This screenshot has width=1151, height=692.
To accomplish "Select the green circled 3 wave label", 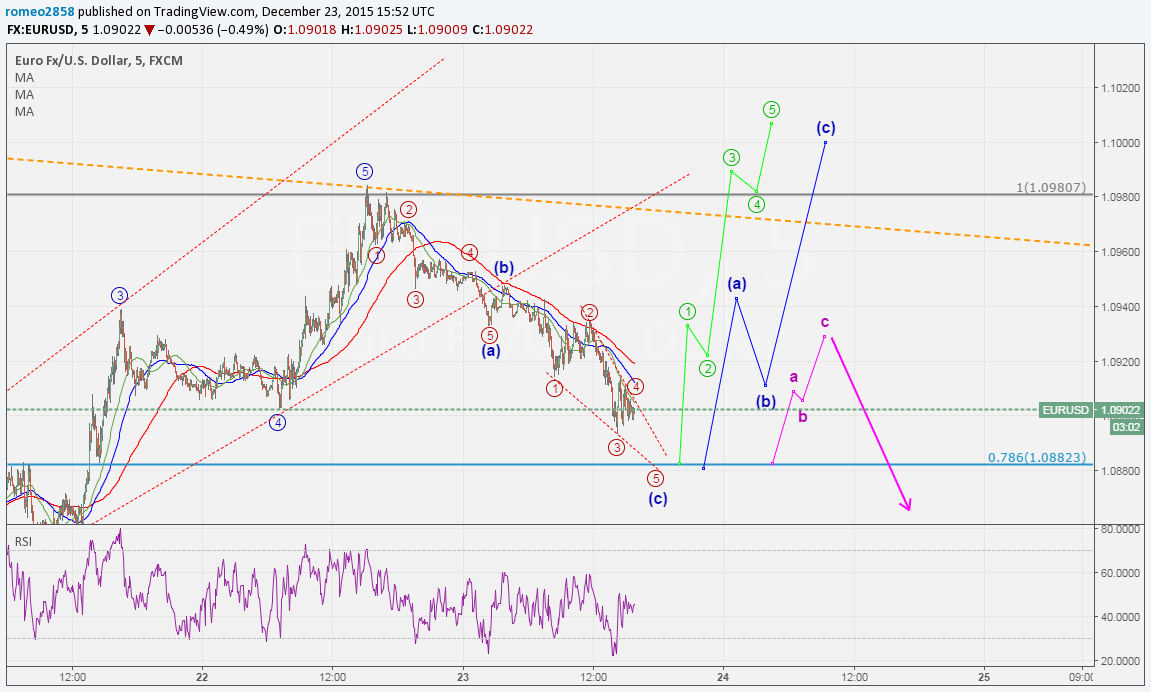I will coord(731,157).
